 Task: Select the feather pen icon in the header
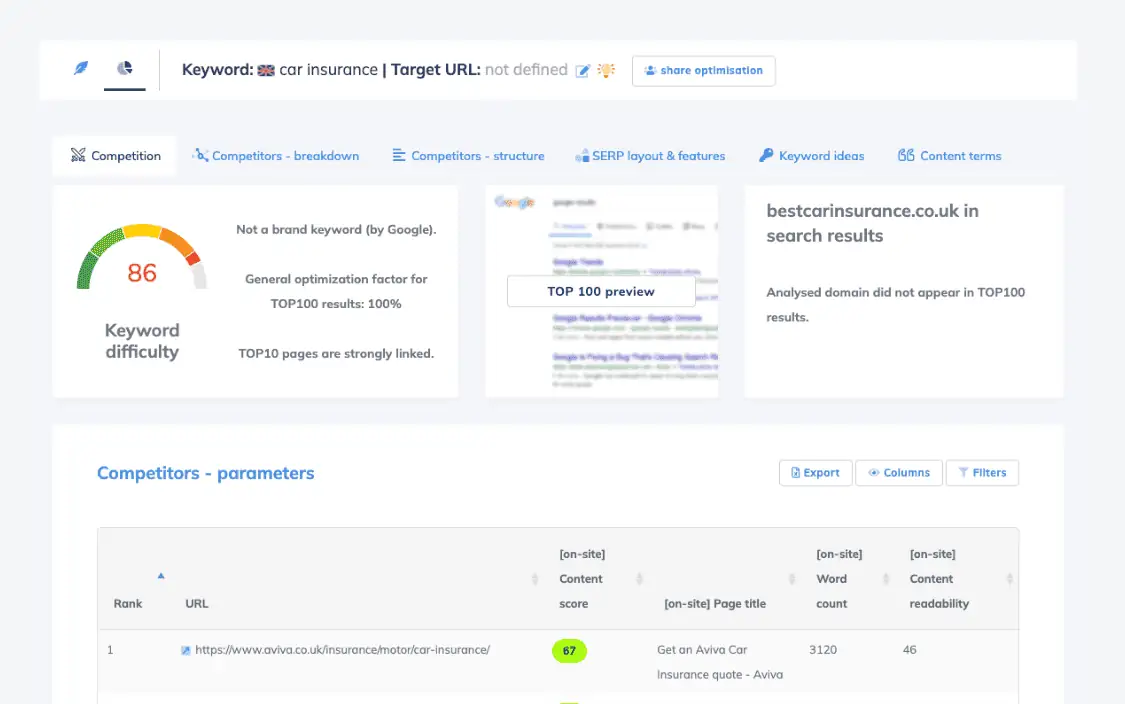pos(80,70)
